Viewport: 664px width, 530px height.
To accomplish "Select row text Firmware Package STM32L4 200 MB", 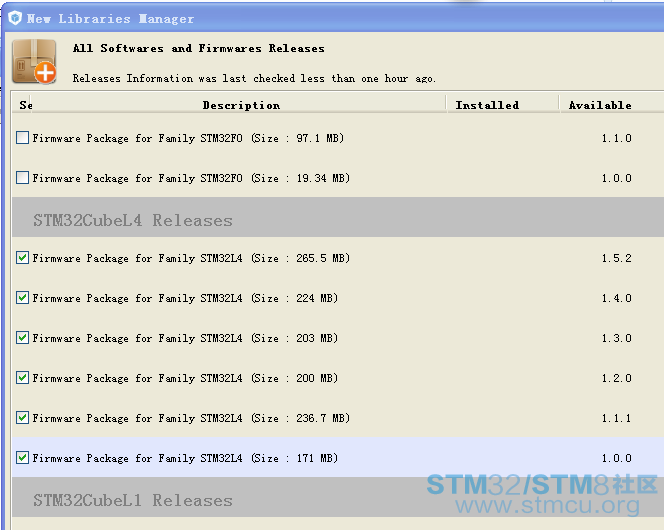I will (x=185, y=378).
